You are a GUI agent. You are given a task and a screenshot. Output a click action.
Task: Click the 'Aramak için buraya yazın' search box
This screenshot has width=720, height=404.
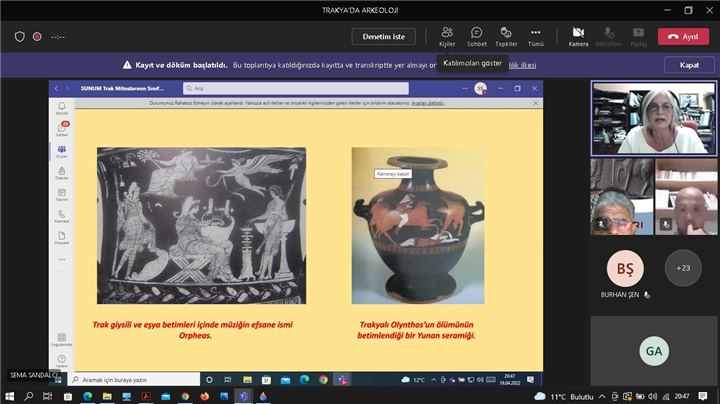pyautogui.click(x=135, y=380)
